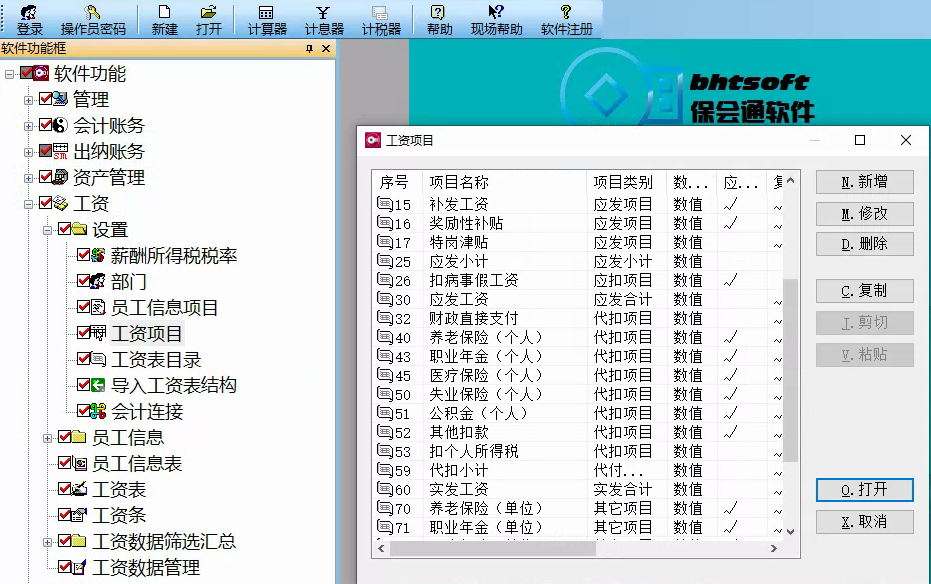Click the X.取消 cancel button
Image resolution: width=931 pixels, height=584 pixels.
pyautogui.click(x=863, y=522)
